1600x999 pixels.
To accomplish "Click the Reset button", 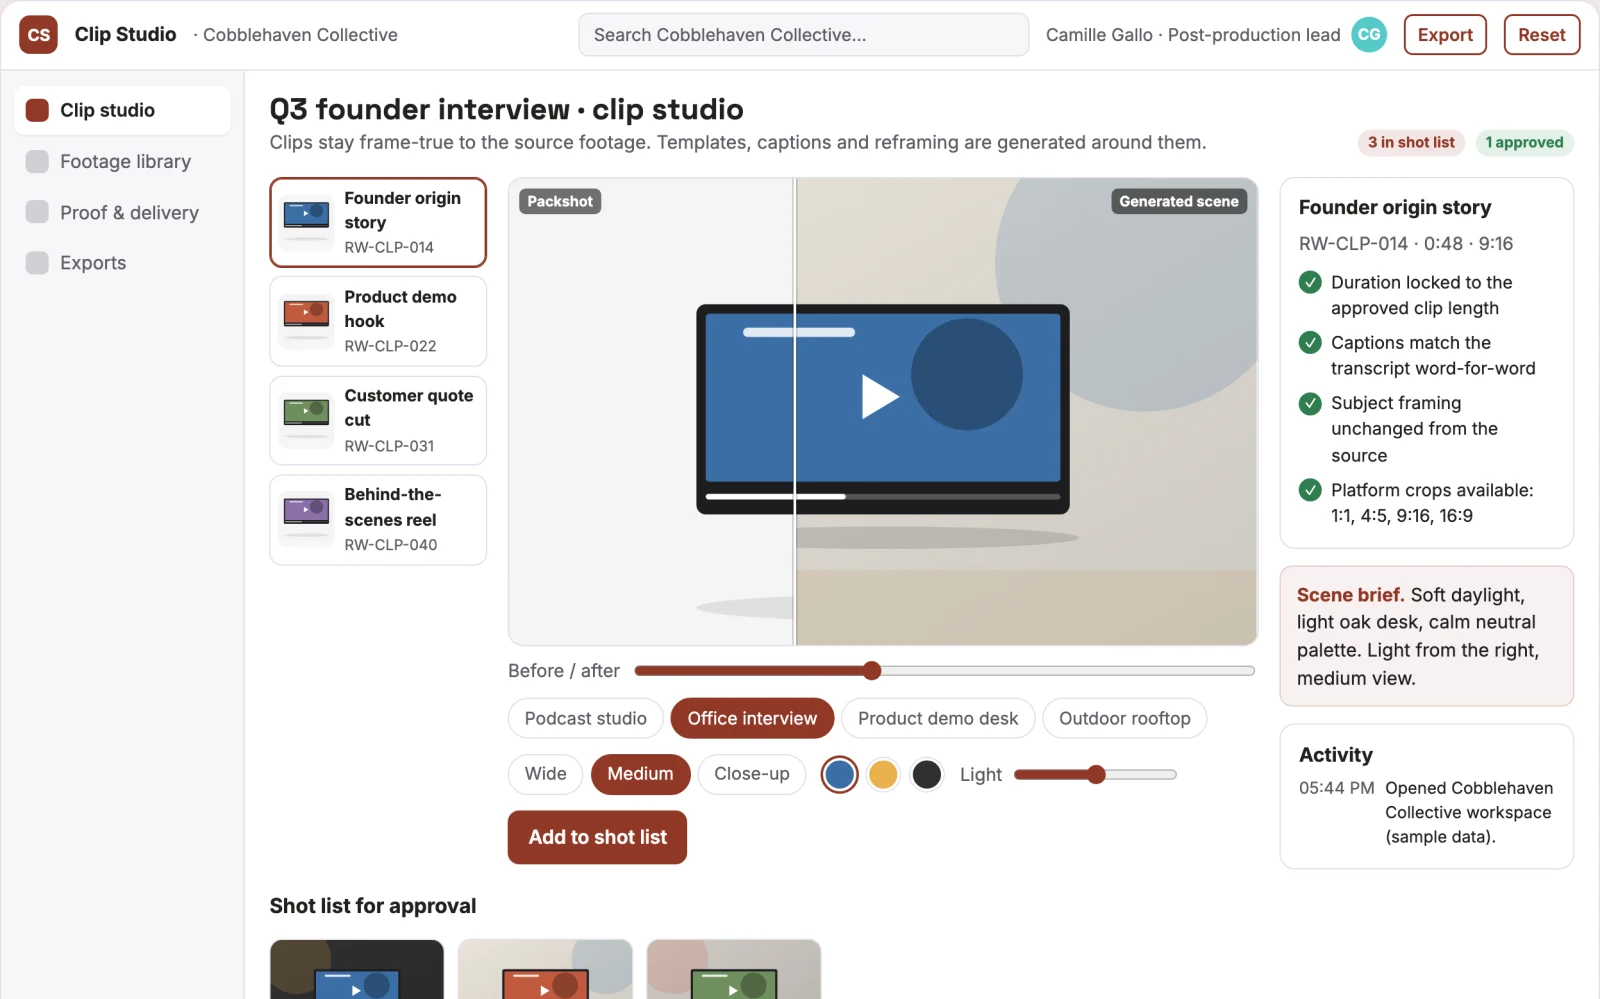I will coord(1541,35).
